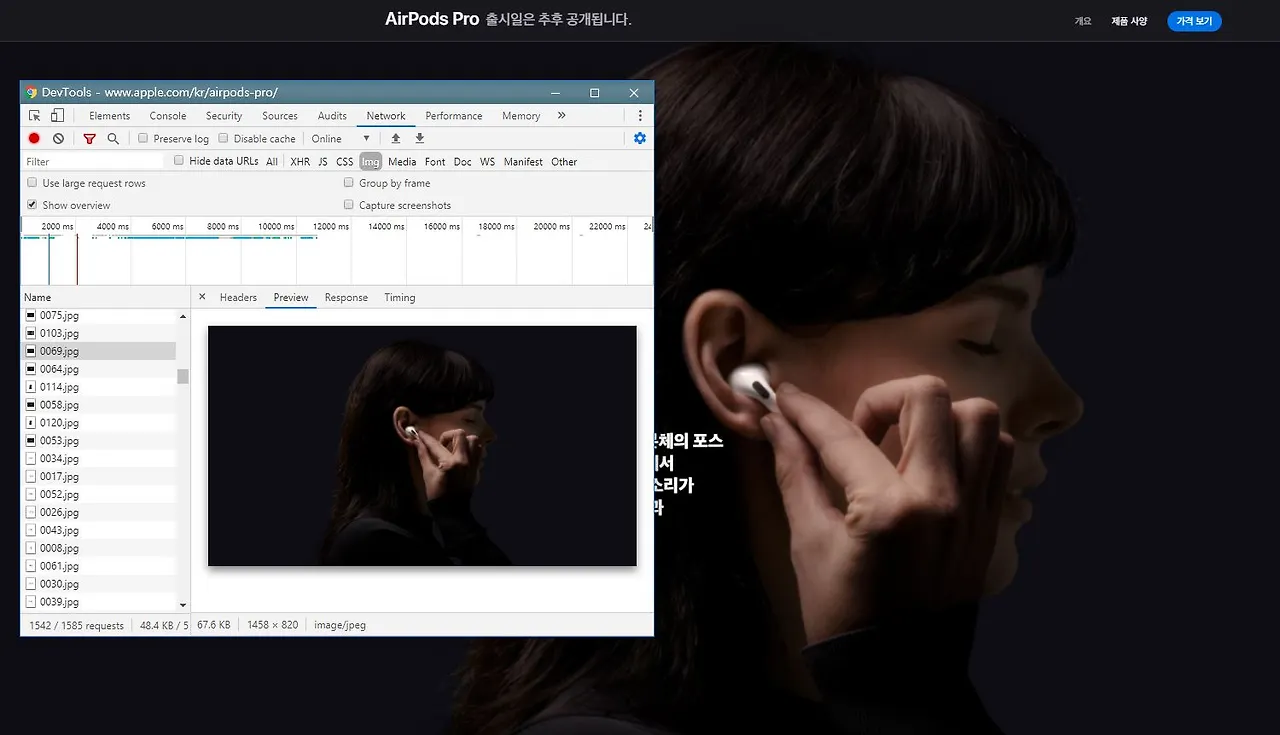Enable Use large request rows
The width and height of the screenshot is (1280, 735).
point(32,183)
